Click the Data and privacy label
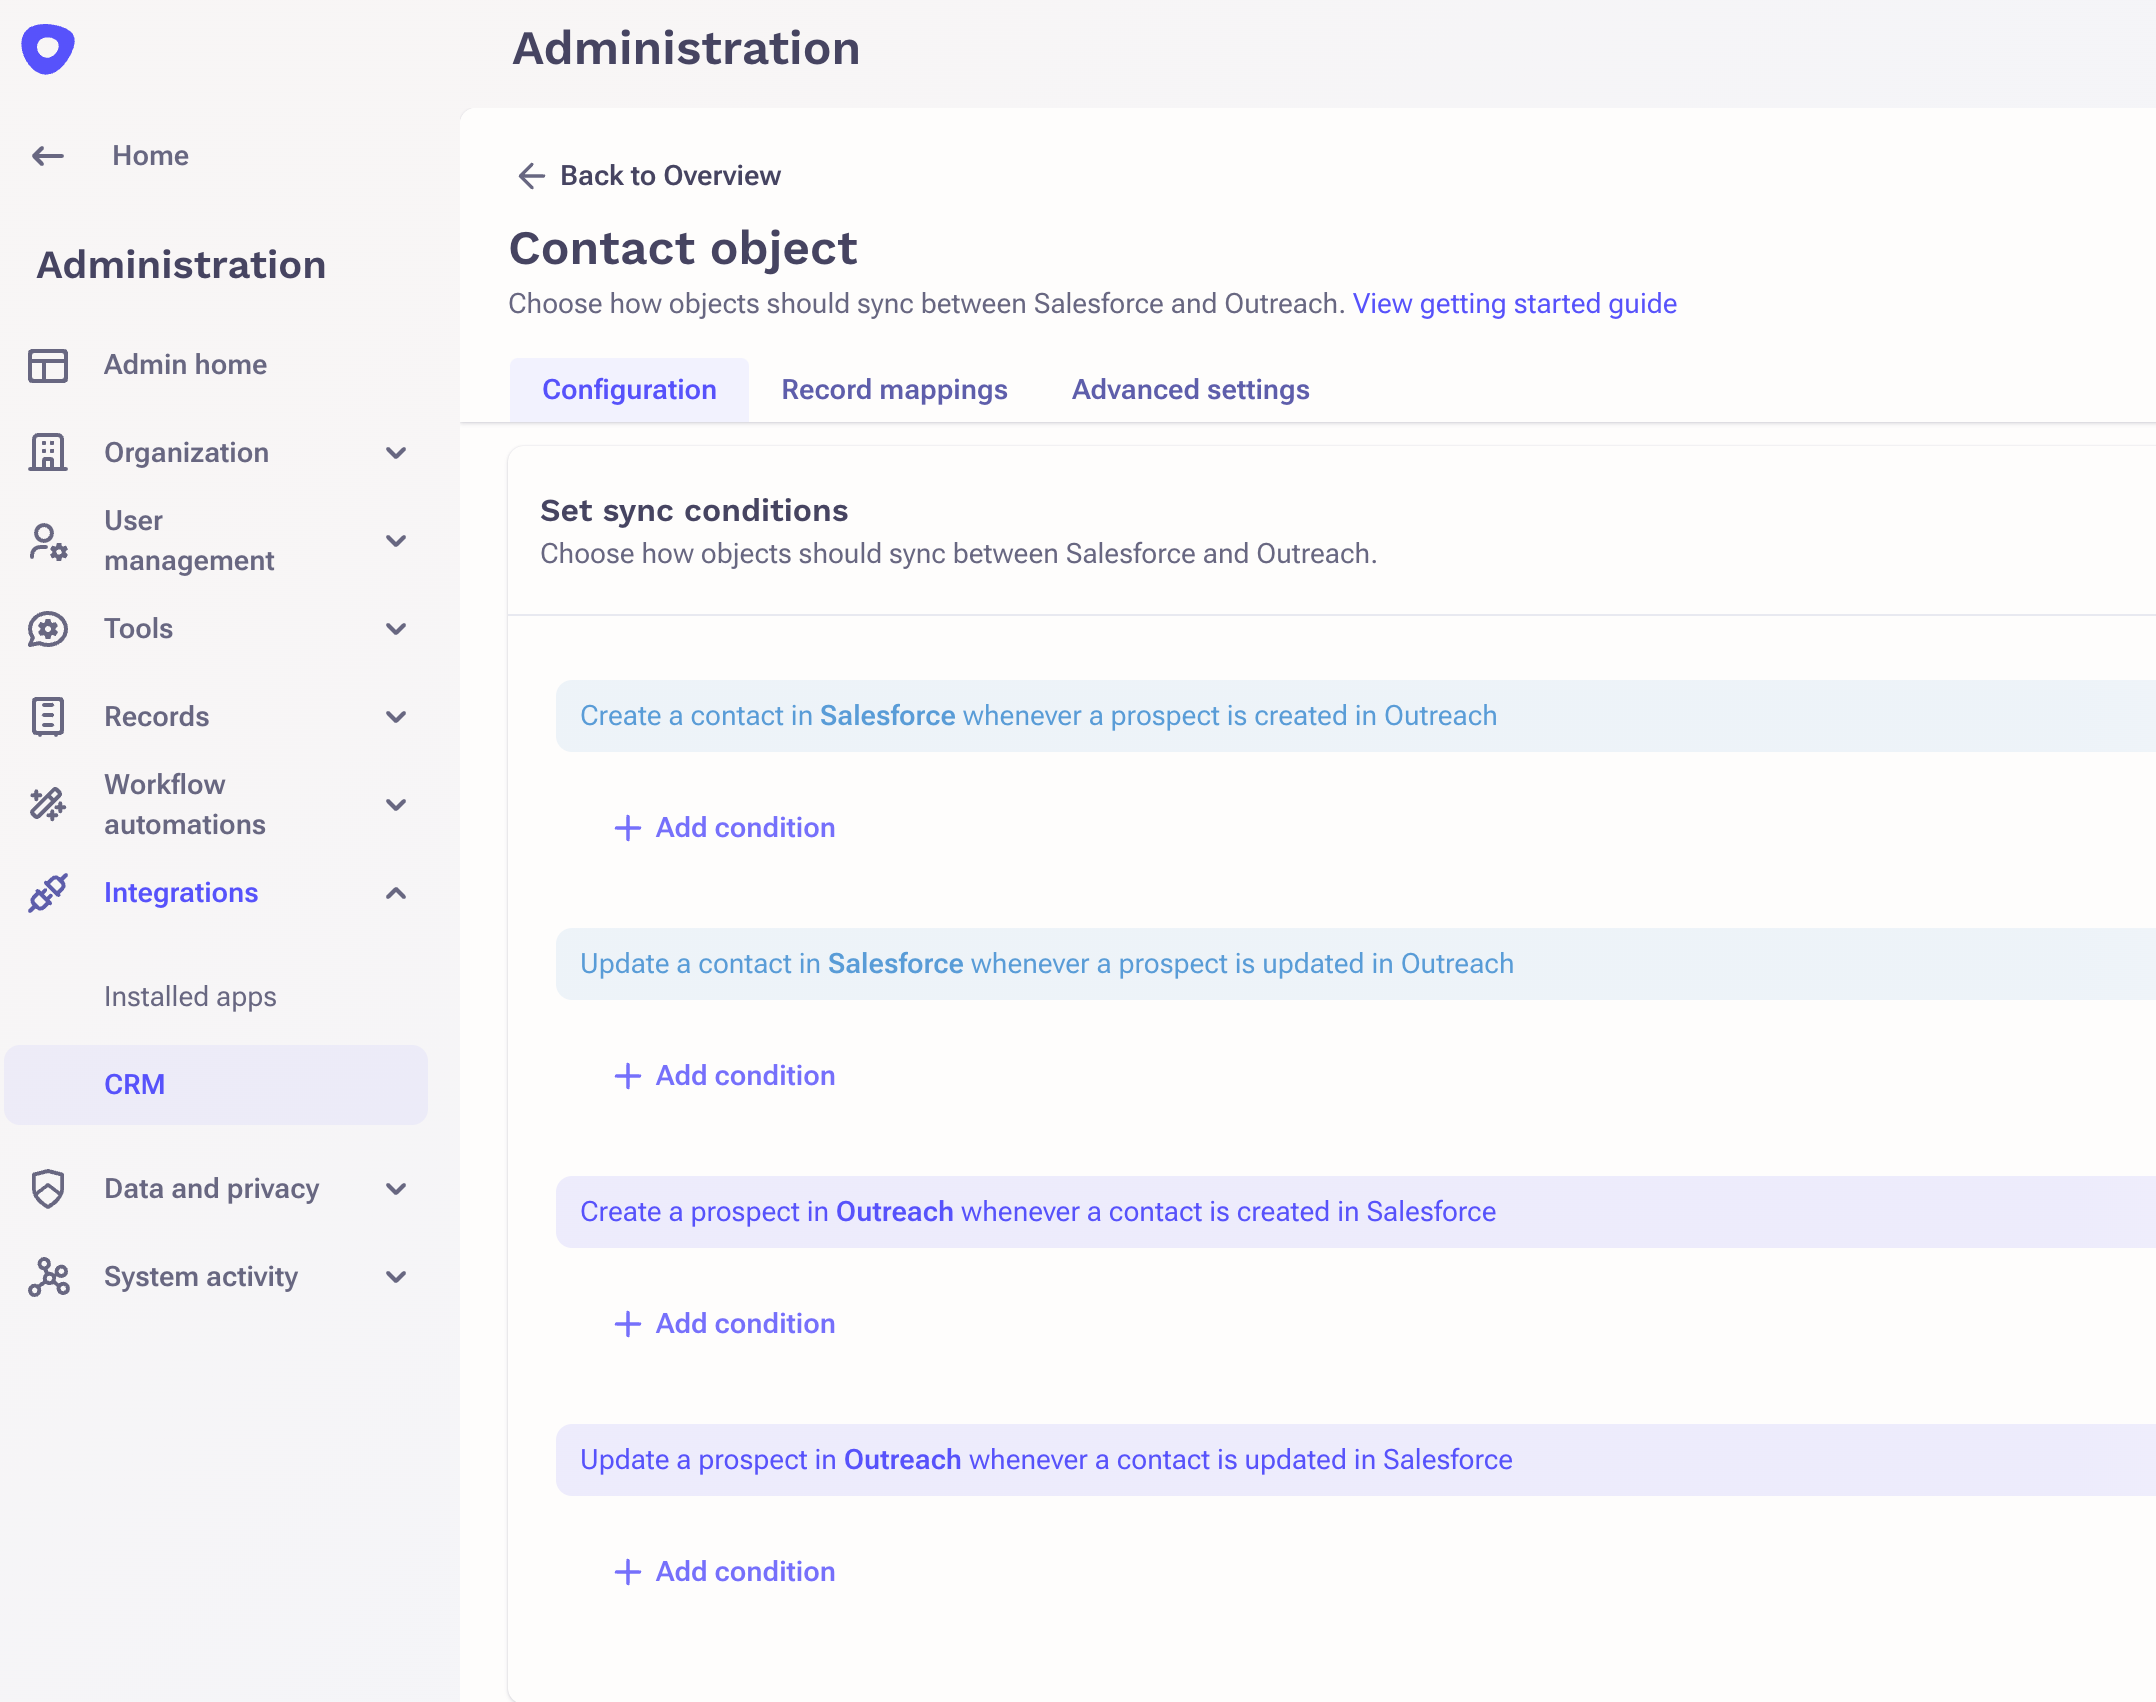The height and width of the screenshot is (1702, 2156). (211, 1189)
